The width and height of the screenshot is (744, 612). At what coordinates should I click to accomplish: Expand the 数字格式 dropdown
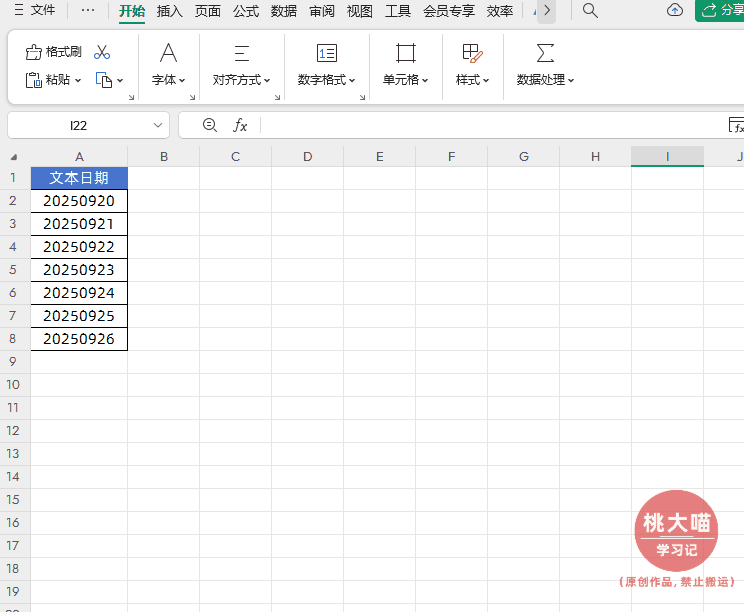(x=326, y=80)
